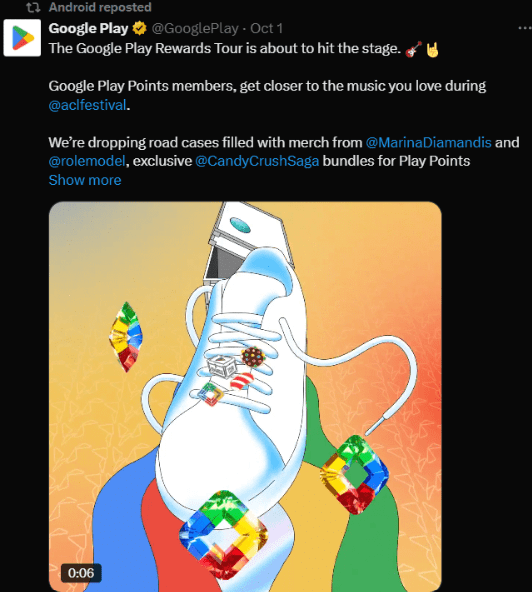Open the Android reposted label
The image size is (532, 592).
point(100,7)
